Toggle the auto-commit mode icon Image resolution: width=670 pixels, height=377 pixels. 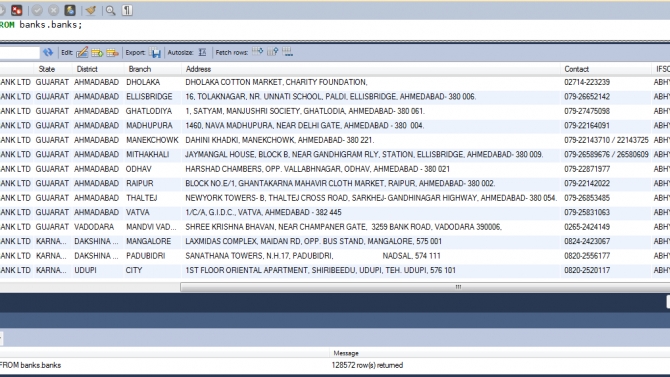click(x=70, y=10)
